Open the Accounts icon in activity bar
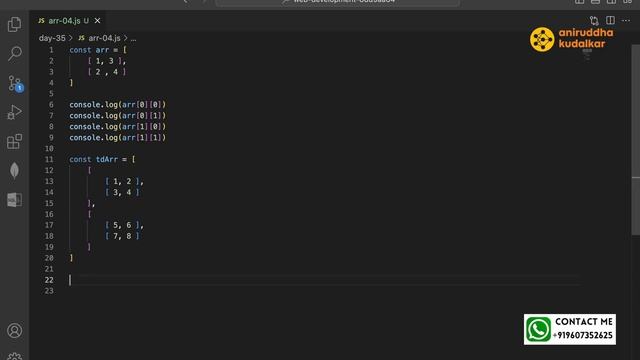This screenshot has height=360, width=640. (x=15, y=331)
